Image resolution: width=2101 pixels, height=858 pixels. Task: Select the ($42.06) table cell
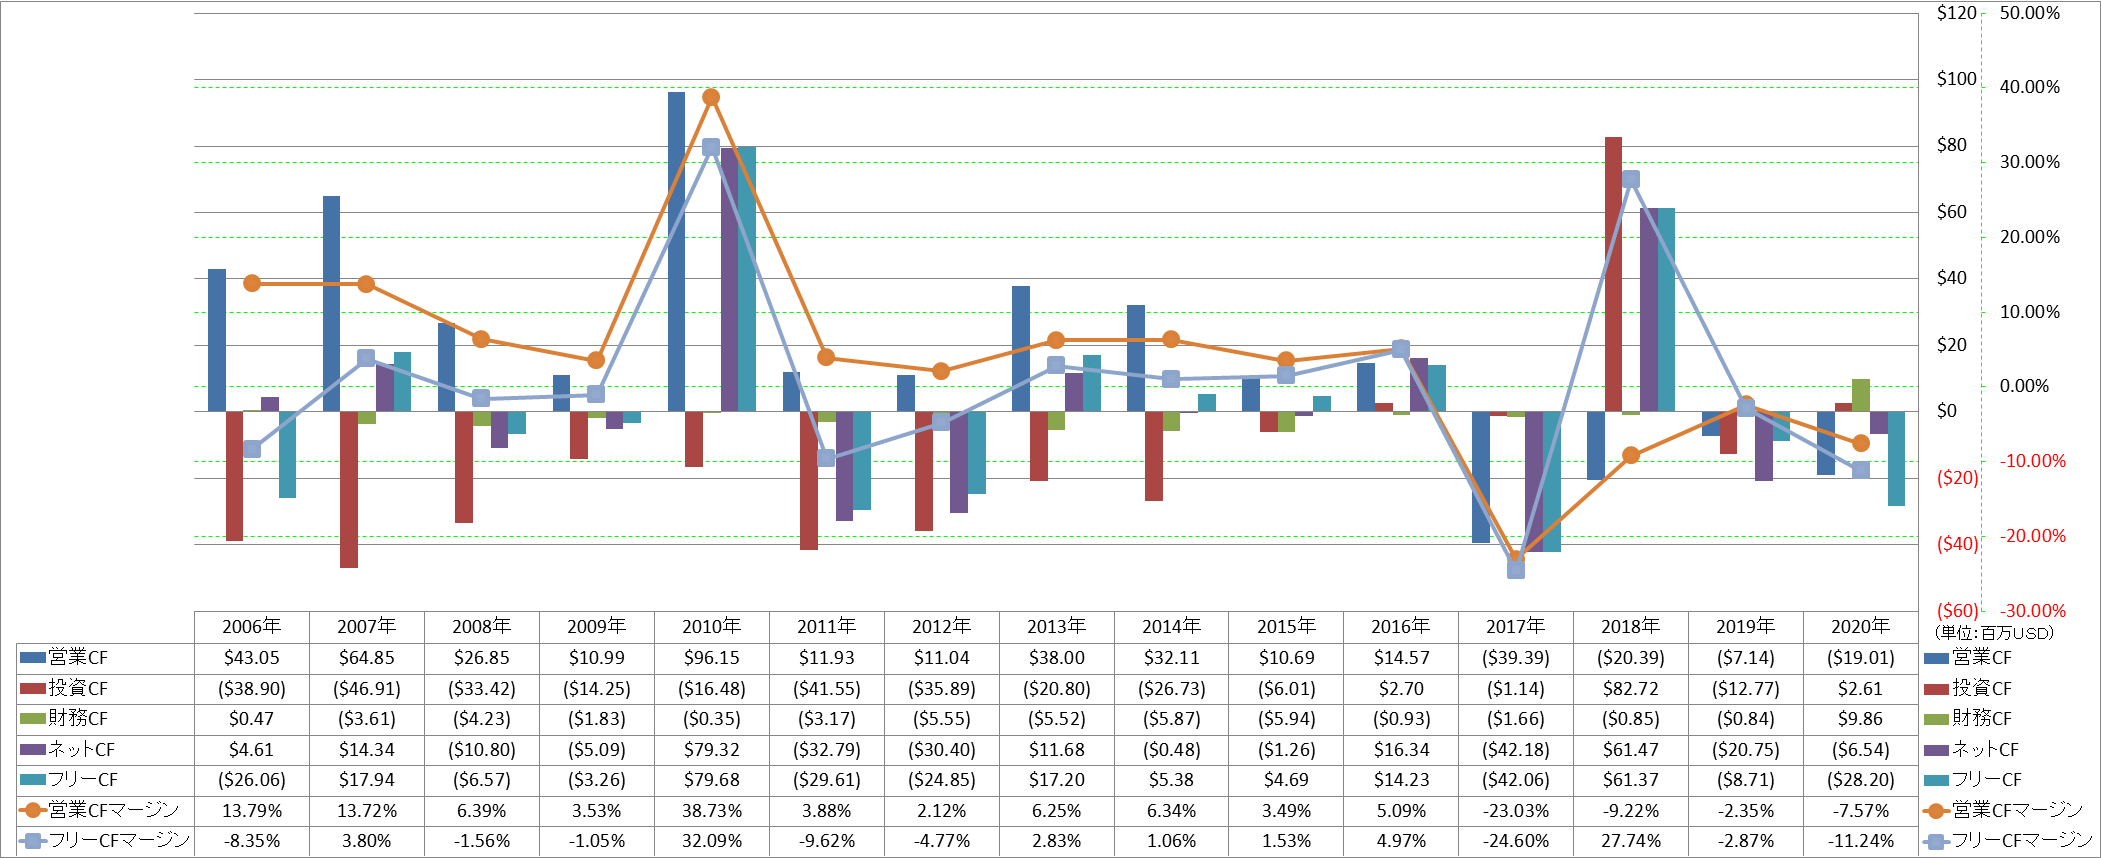pyautogui.click(x=1515, y=780)
